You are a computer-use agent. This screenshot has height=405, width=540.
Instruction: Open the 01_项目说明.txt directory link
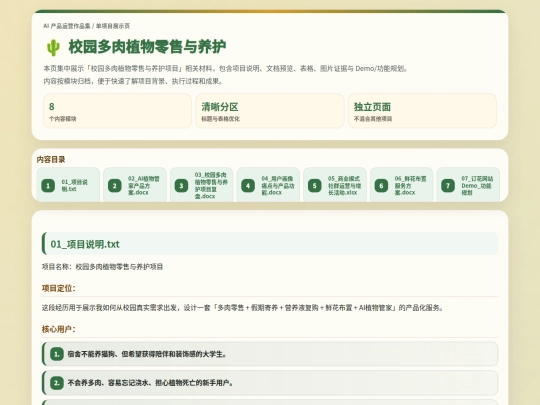coord(68,185)
